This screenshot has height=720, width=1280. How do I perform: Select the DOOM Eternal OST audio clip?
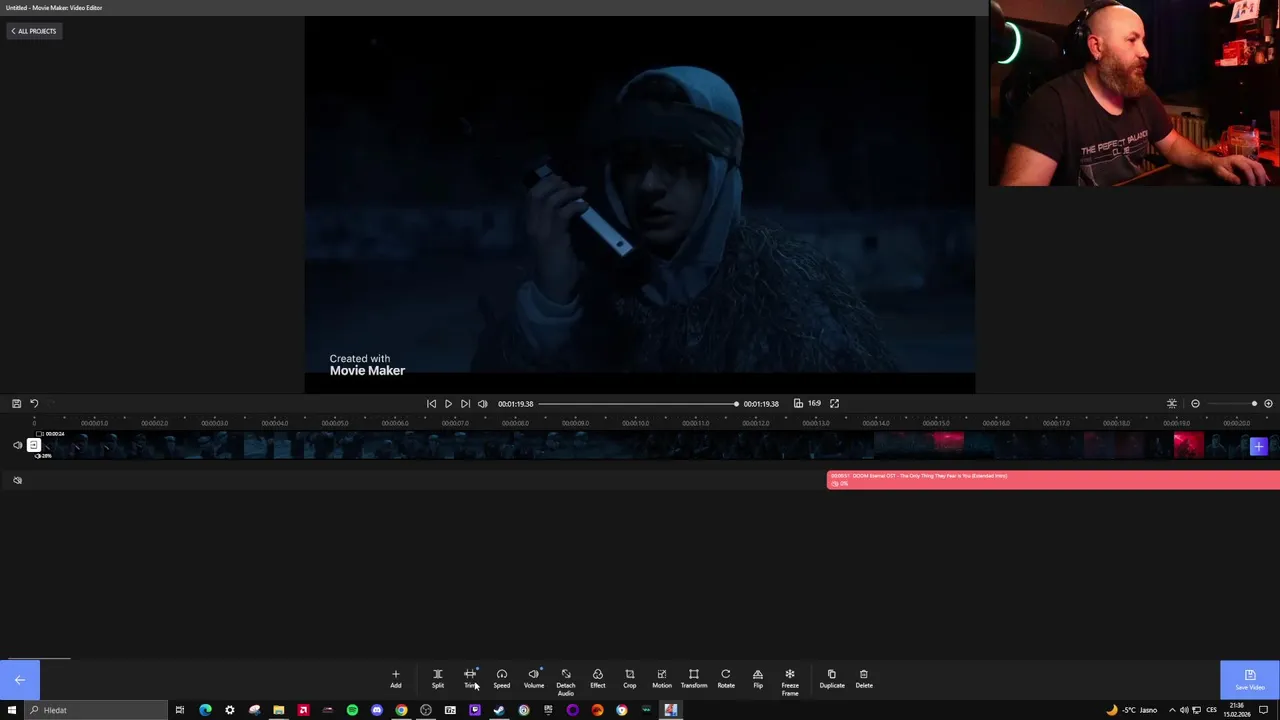point(1053,480)
